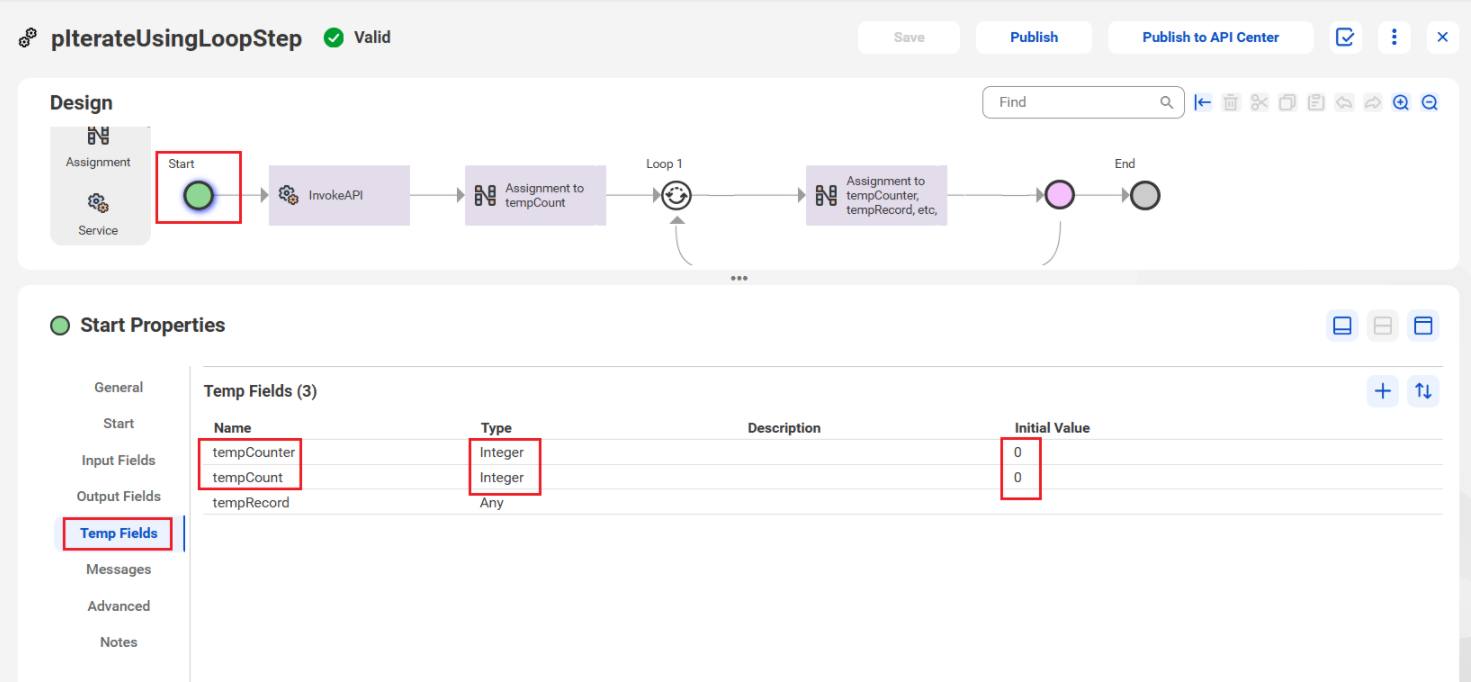This screenshot has height=682, width=1471.
Task: Click the Name column header
Action: 233,428
